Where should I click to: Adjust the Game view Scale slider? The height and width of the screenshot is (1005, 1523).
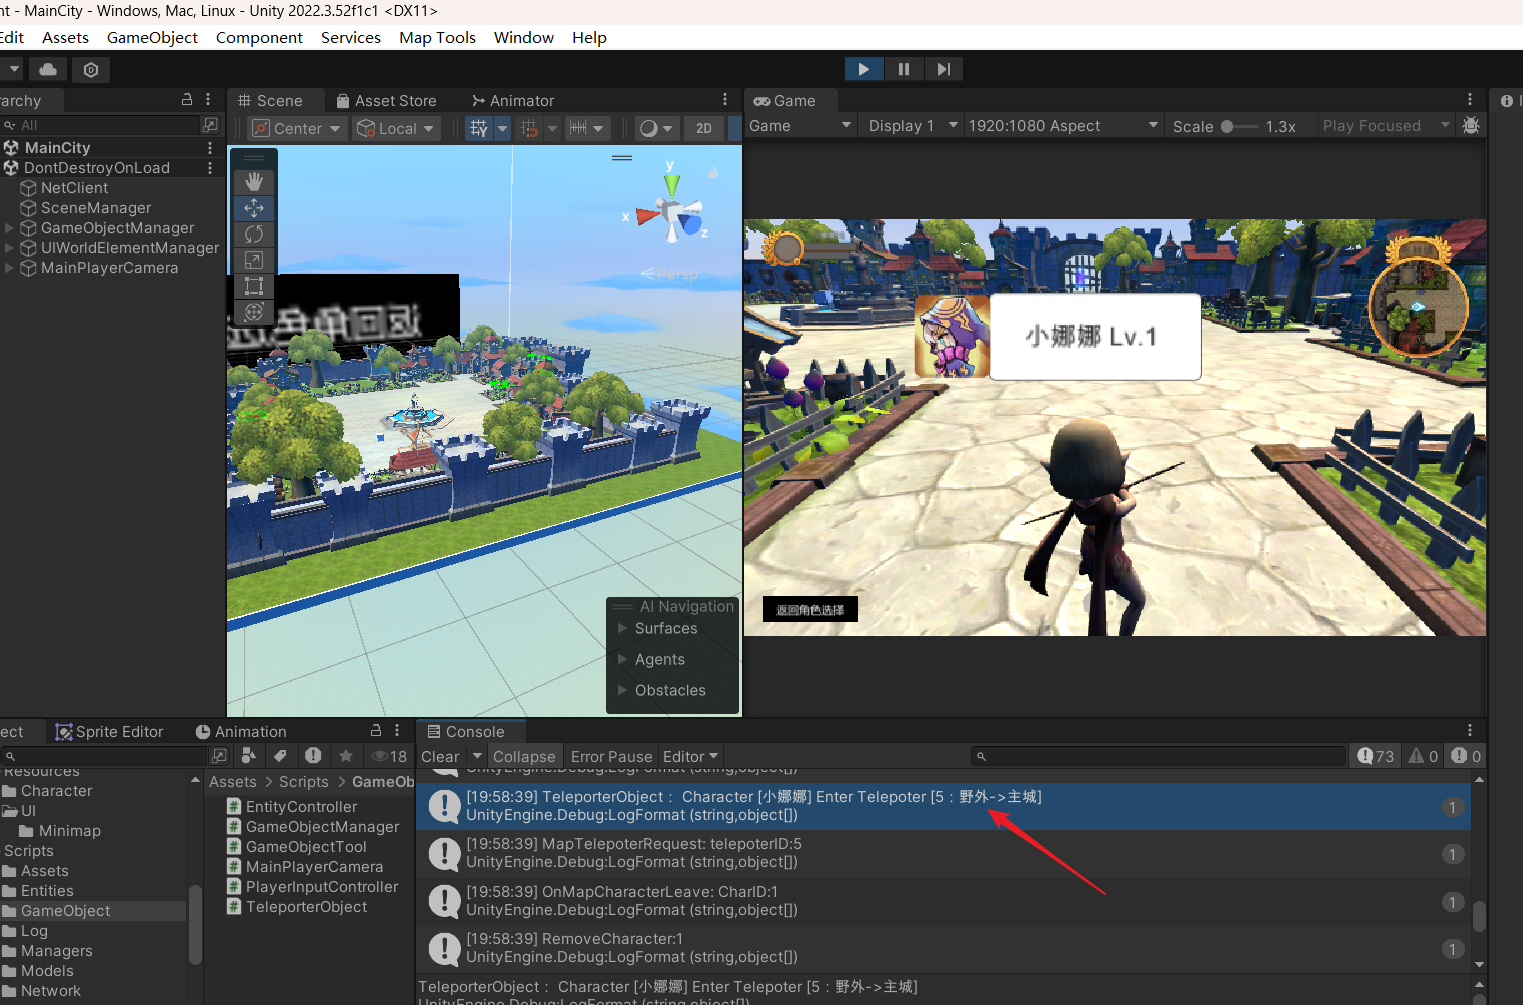tap(1228, 127)
